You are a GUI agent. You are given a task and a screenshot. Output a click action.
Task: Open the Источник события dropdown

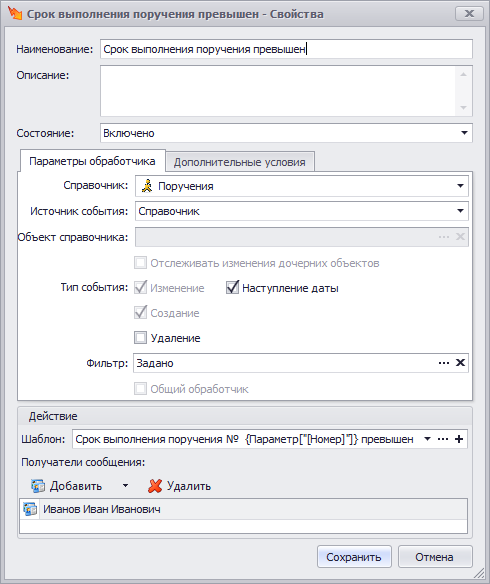coord(460,211)
